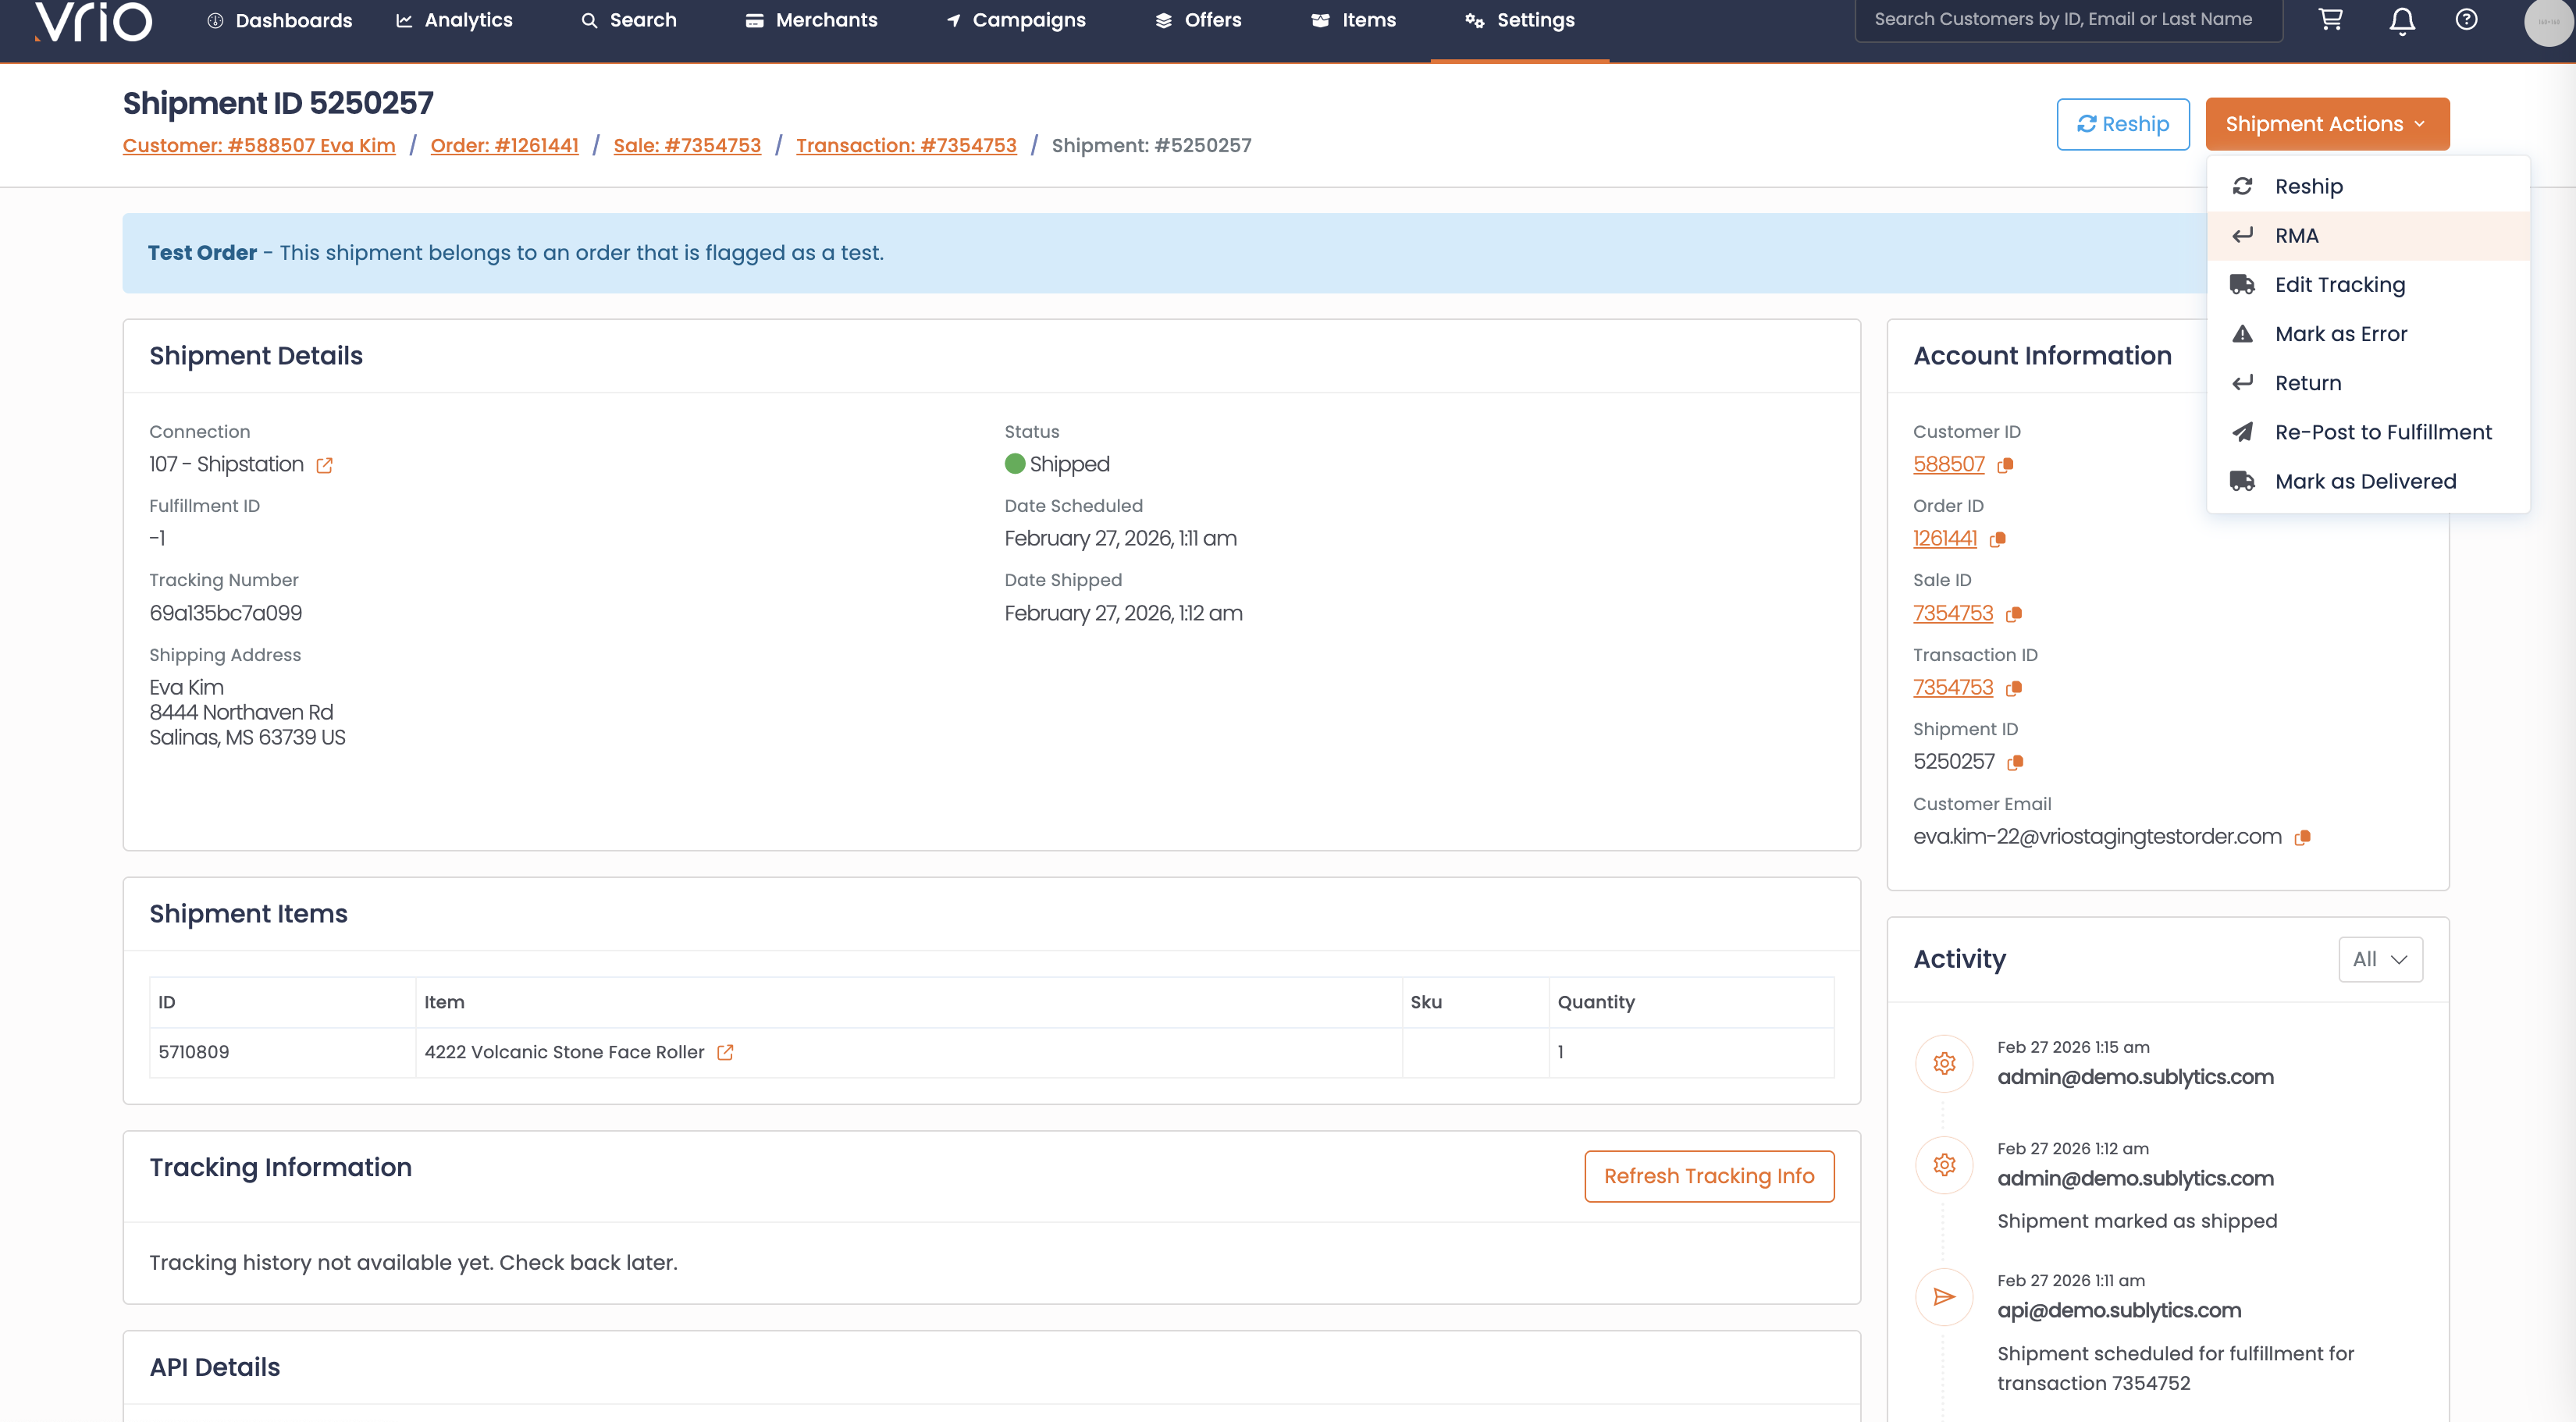The width and height of the screenshot is (2576, 1422).
Task: Expand the Activity filter All dropdown
Action: click(2380, 959)
